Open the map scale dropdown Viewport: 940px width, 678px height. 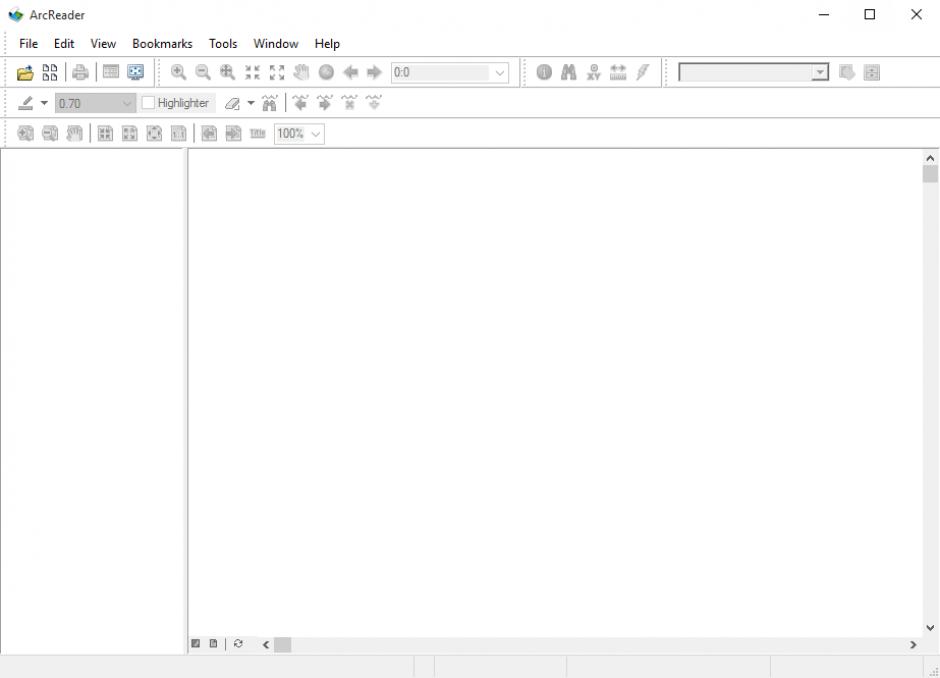[x=500, y=72]
